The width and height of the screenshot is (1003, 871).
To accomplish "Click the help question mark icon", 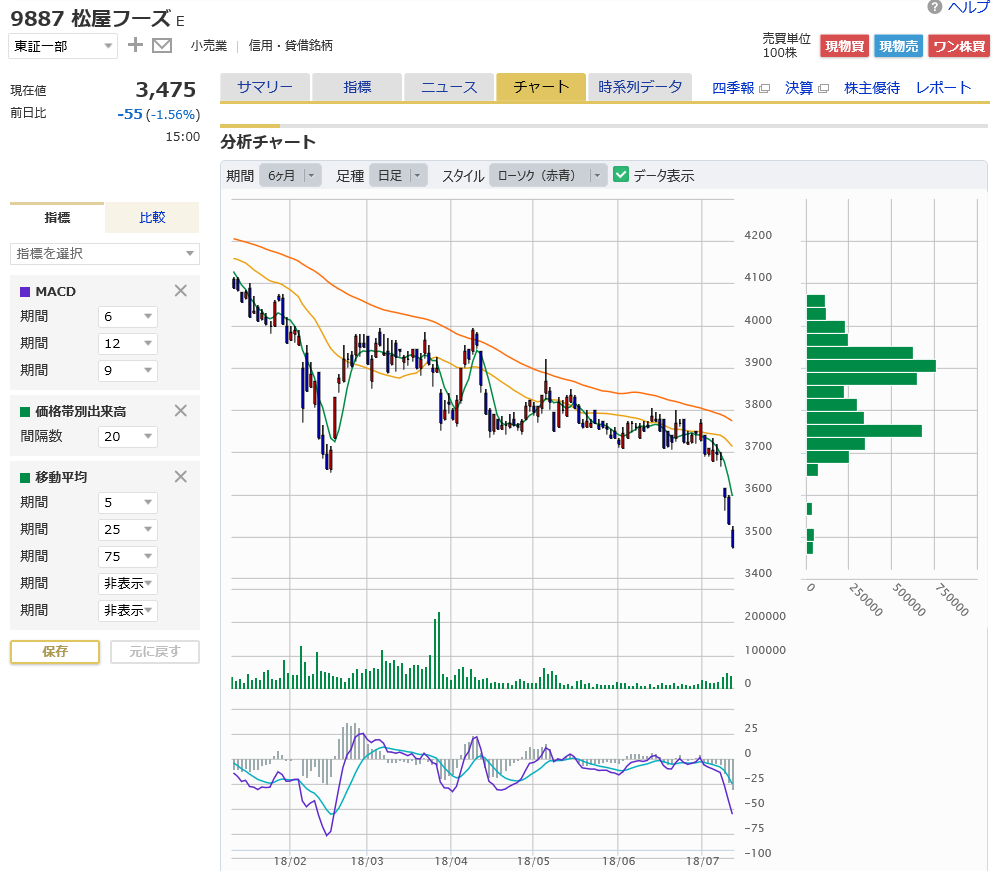I will point(935,7).
